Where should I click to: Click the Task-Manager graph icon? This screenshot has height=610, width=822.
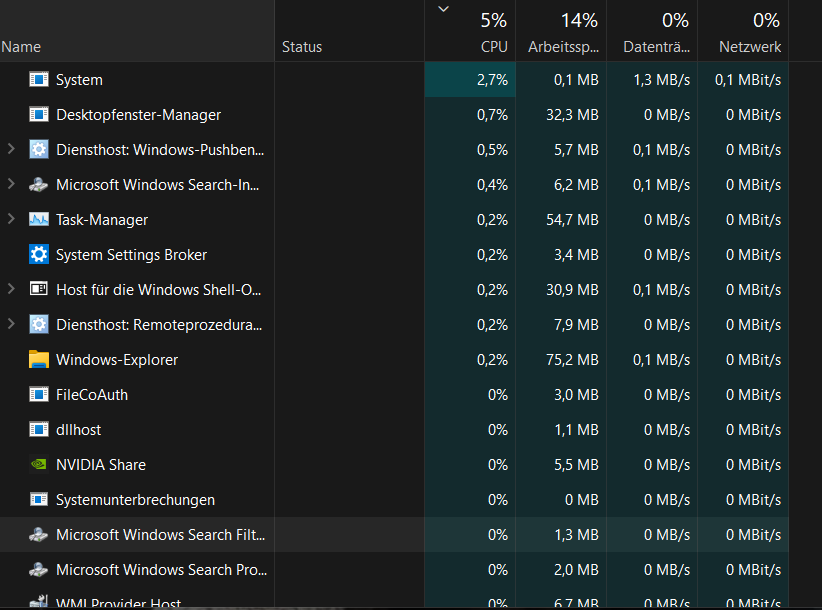39,220
